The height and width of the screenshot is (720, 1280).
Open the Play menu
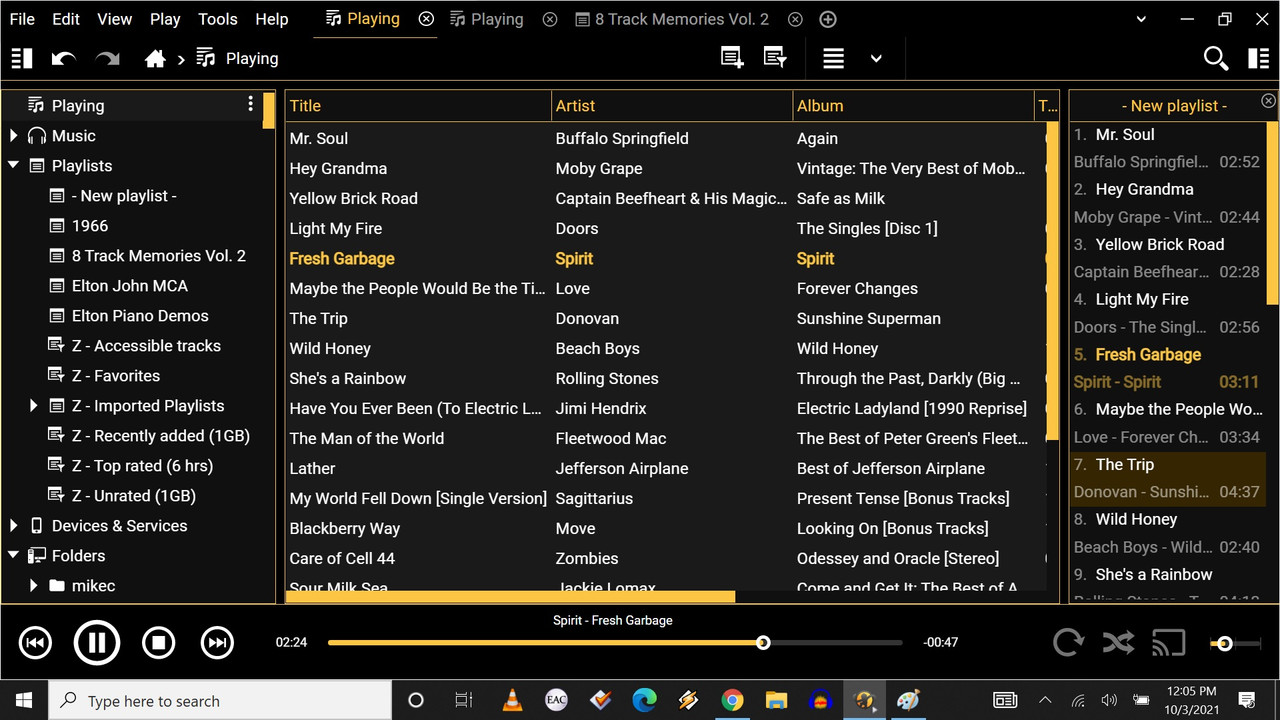pos(165,19)
